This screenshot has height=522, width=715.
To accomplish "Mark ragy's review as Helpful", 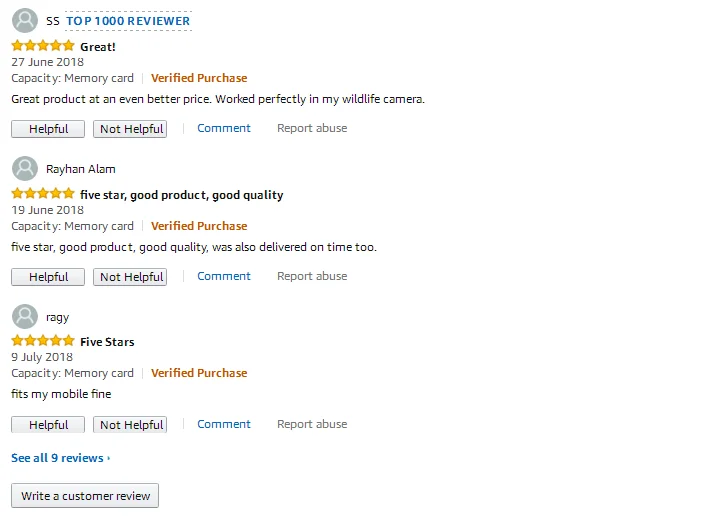I will click(48, 424).
